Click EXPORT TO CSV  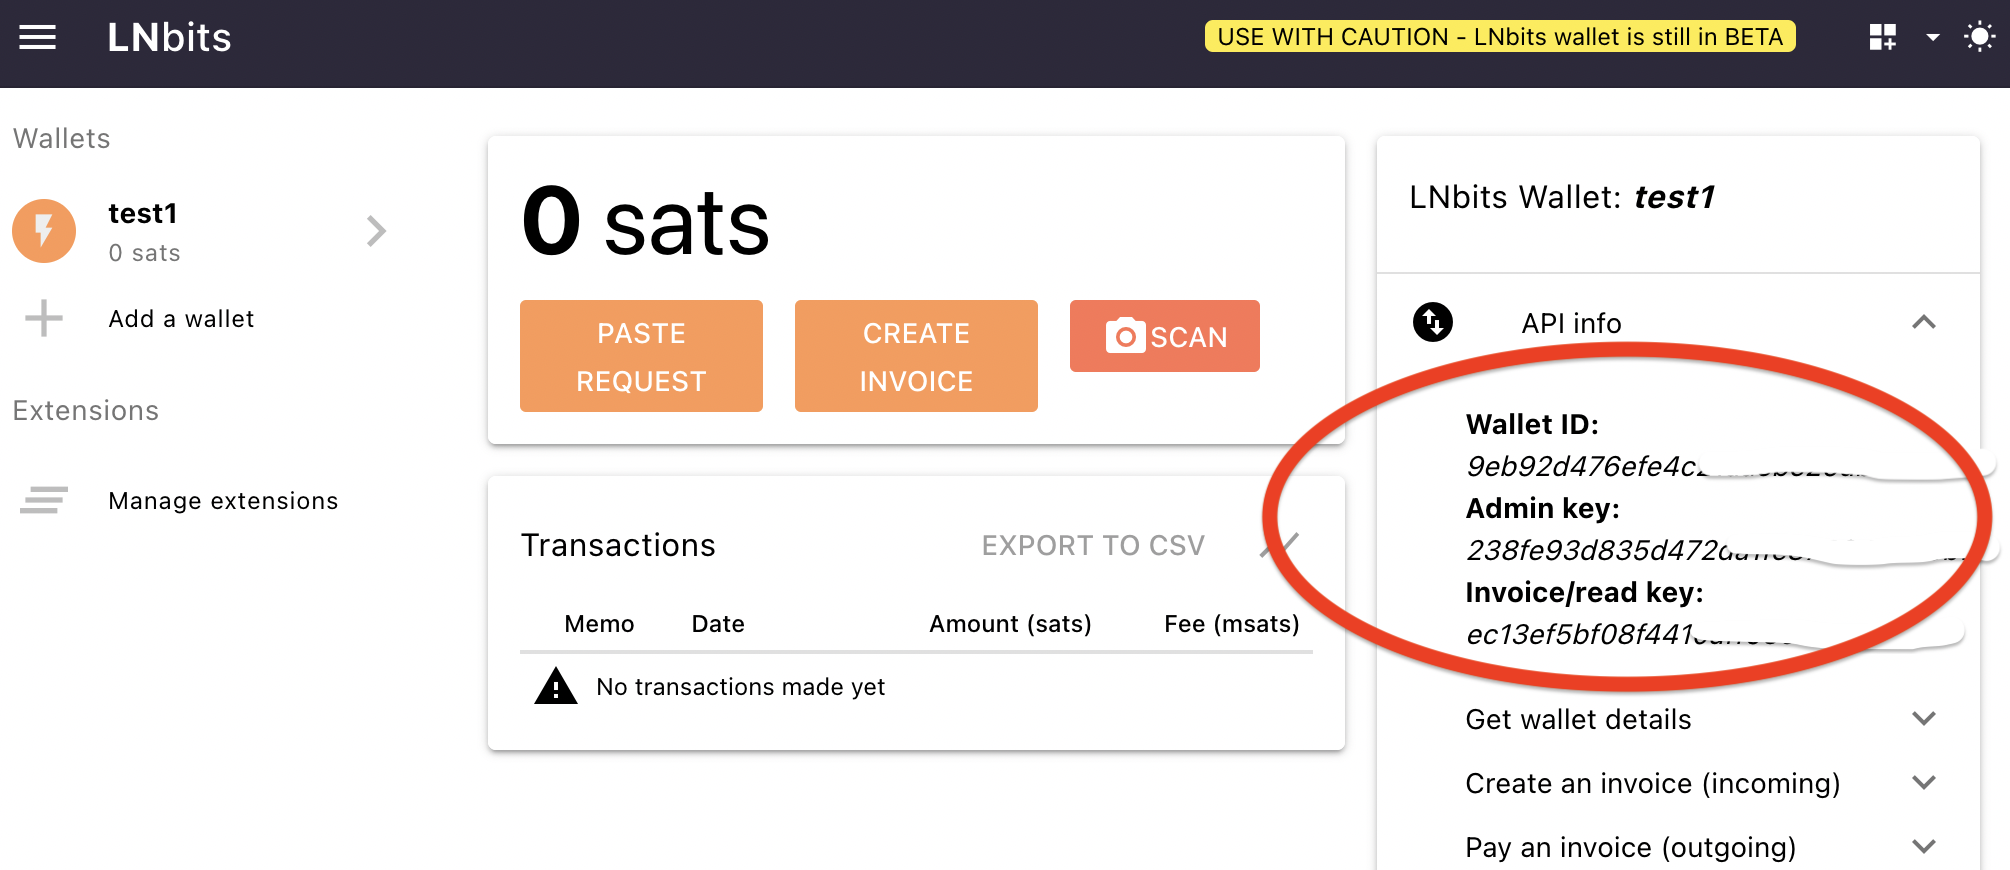click(x=1094, y=545)
